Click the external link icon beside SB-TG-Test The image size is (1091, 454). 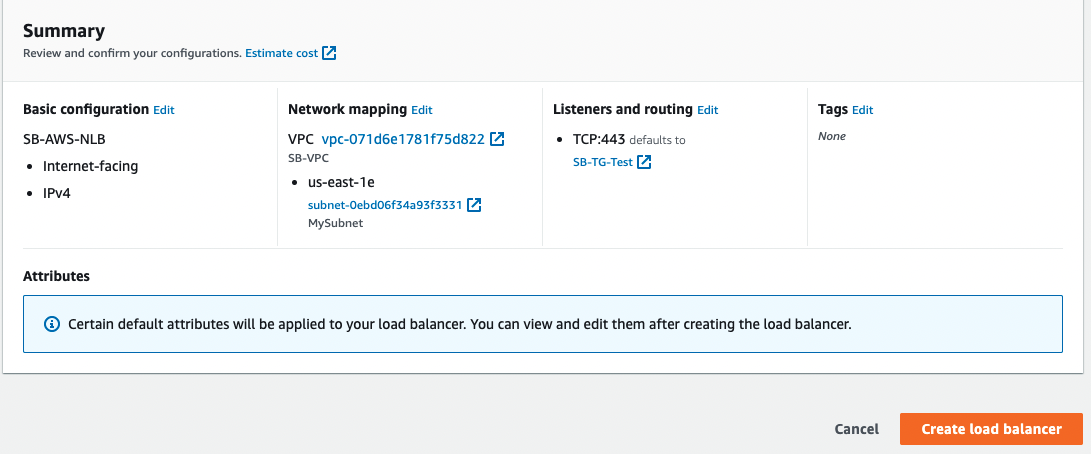644,162
